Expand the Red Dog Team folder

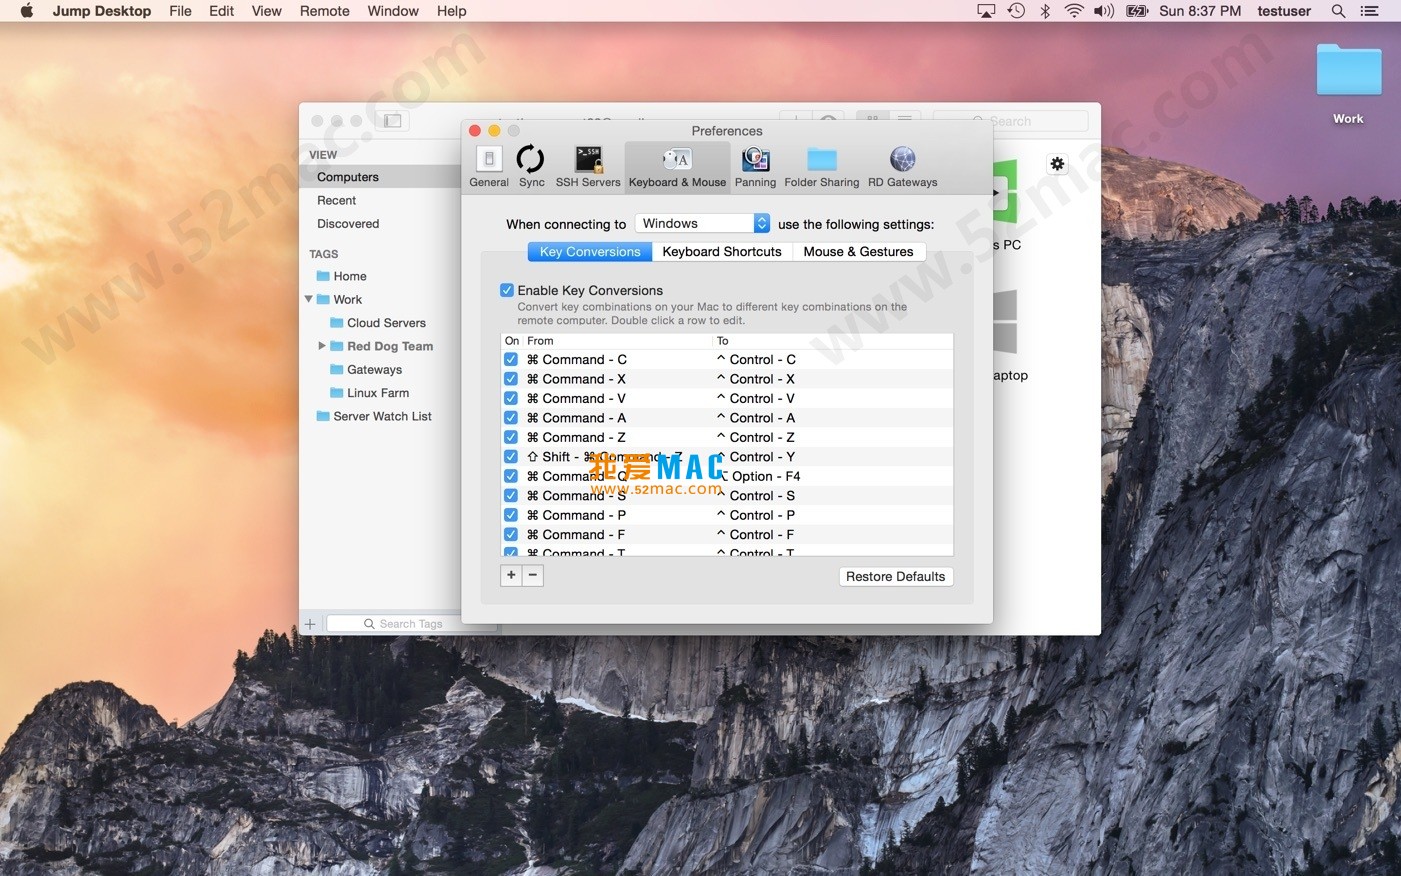coord(321,346)
